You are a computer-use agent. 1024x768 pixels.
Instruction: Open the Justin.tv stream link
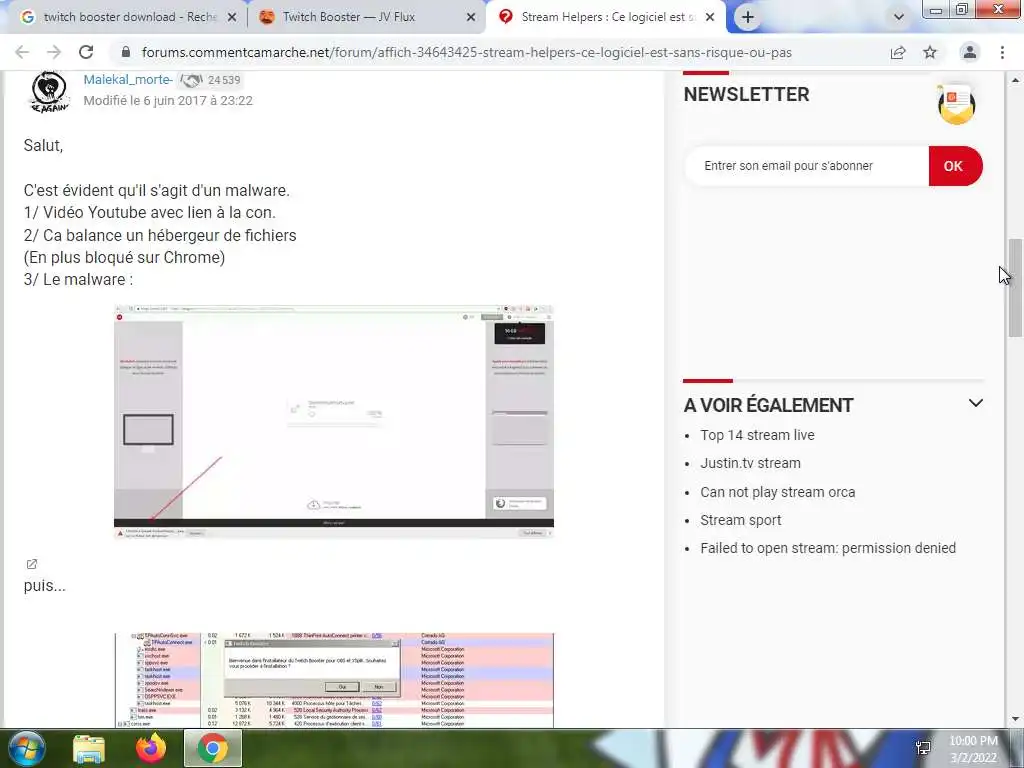[750, 463]
